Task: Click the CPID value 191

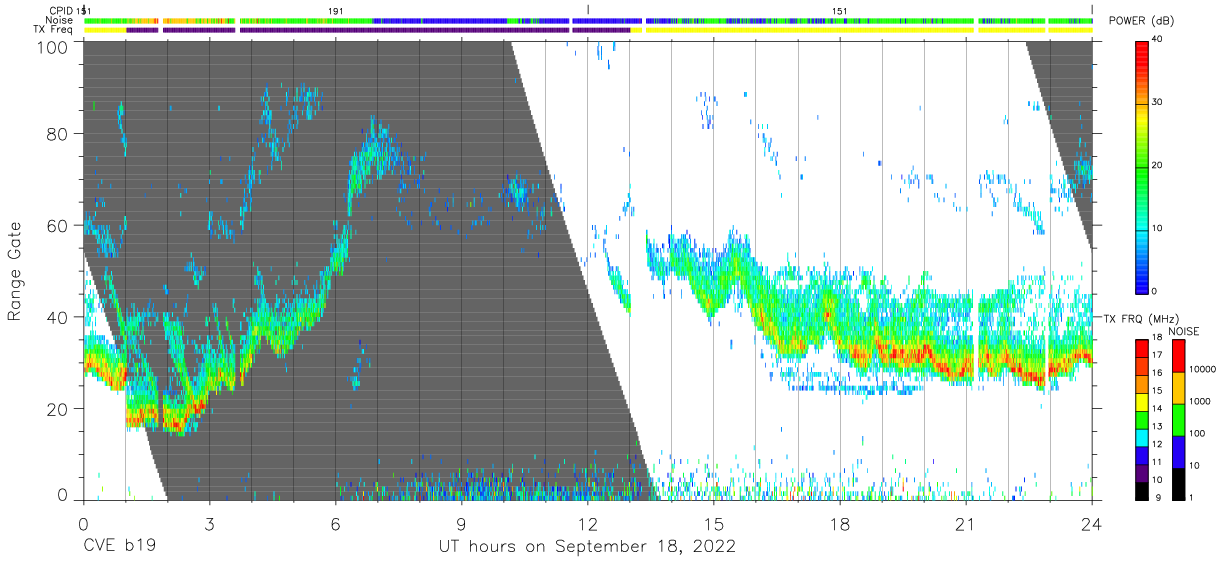Action: point(335,11)
